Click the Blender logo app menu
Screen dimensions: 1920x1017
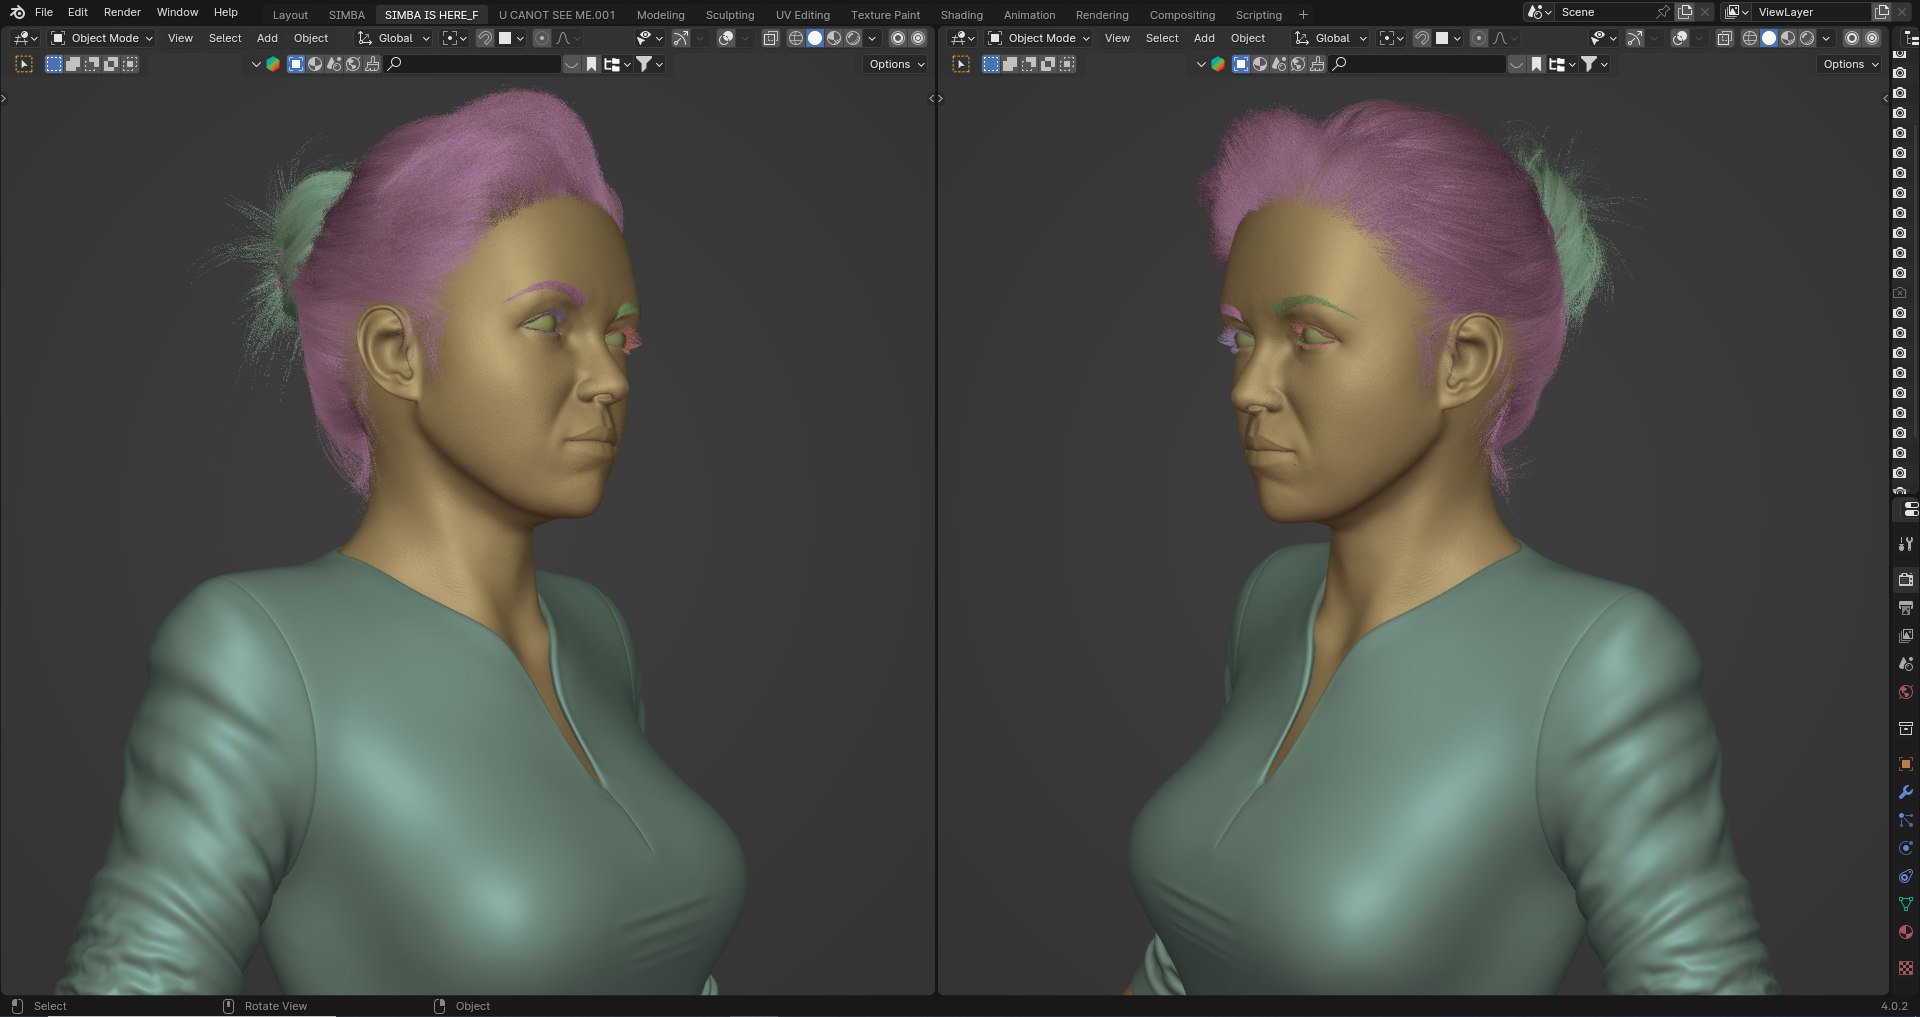pyautogui.click(x=17, y=12)
